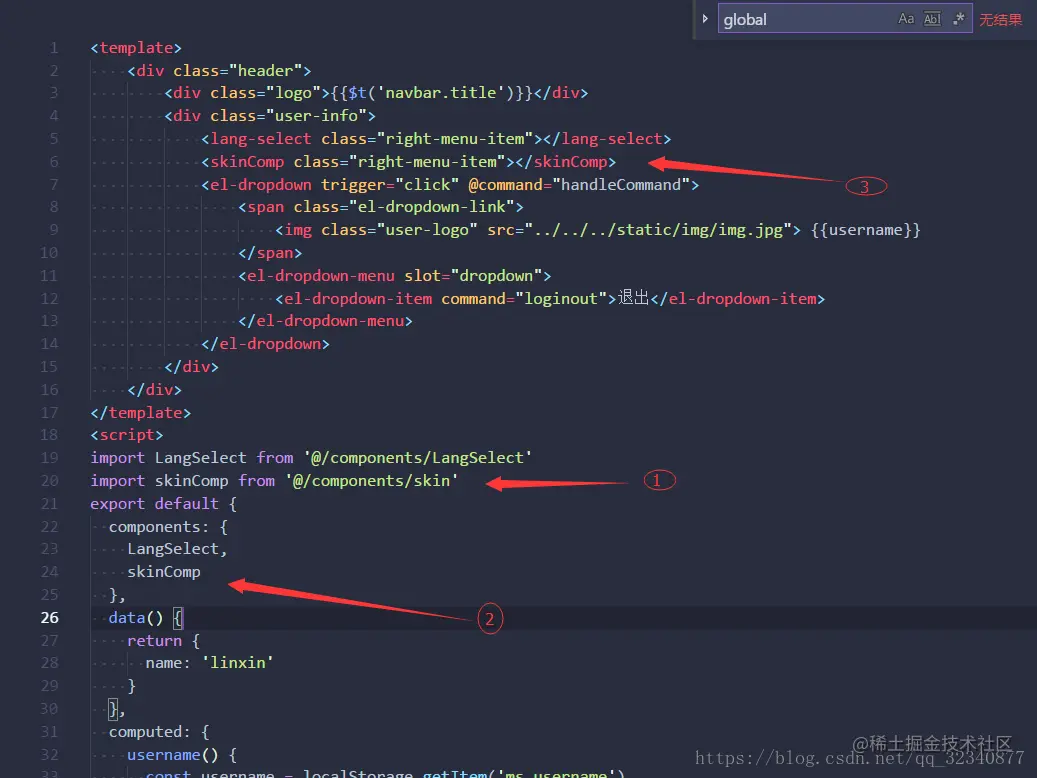Click the closing </span> tag
This screenshot has width=1037, height=778.
click(270, 253)
